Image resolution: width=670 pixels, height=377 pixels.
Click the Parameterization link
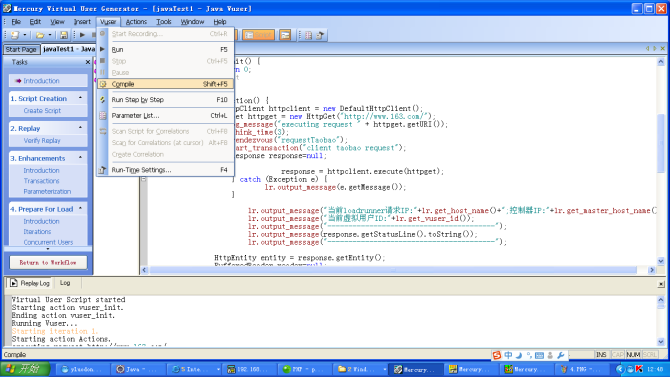[x=47, y=191]
